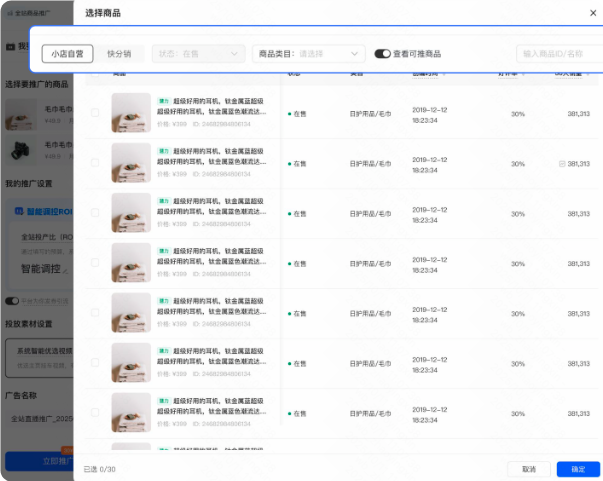The height and width of the screenshot is (481, 603).
Task: Select the 系统智能优选视频 option box in background
Action: 39,358
